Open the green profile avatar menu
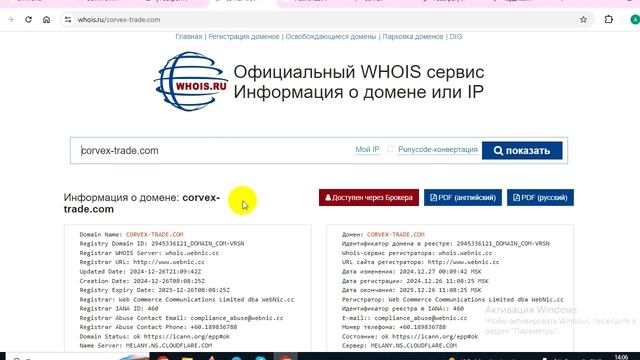The height and width of the screenshot is (360, 640). click(x=635, y=19)
